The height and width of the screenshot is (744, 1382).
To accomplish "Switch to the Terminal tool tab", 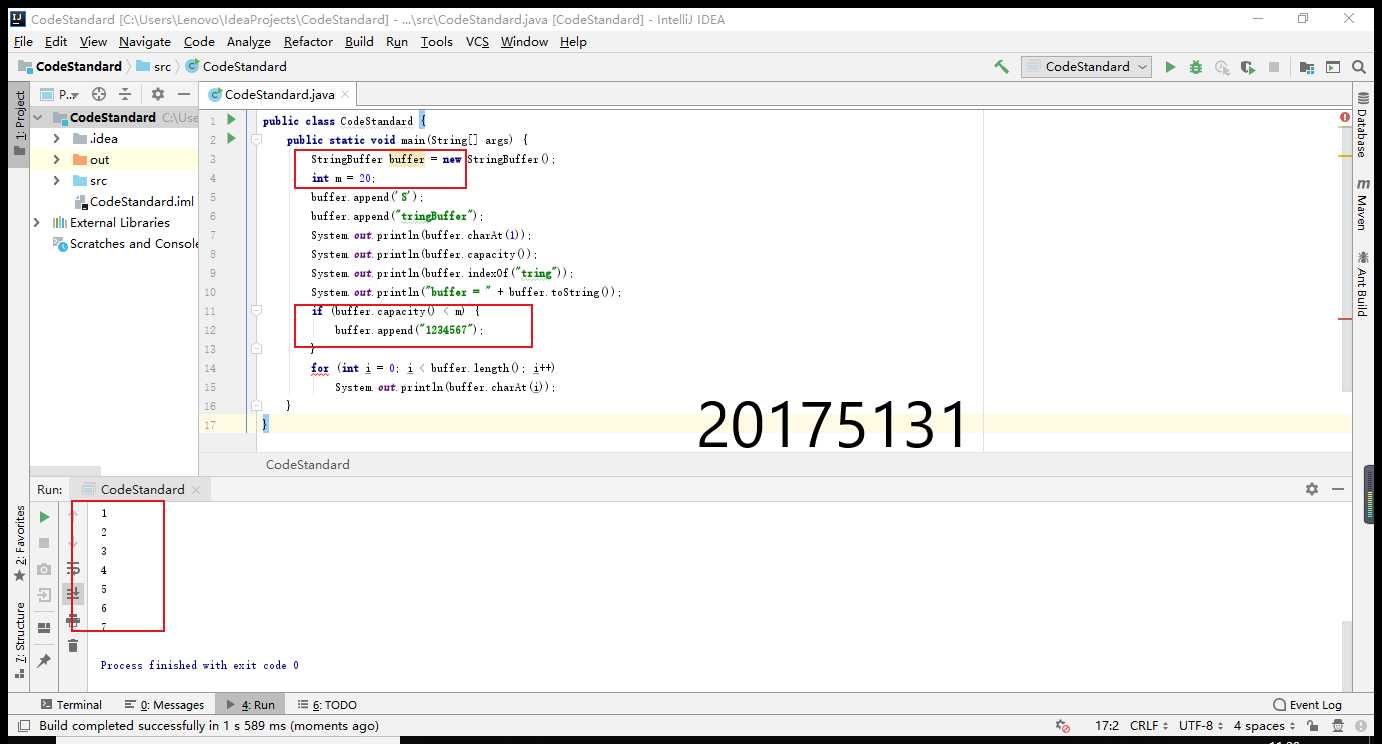I will pos(70,705).
